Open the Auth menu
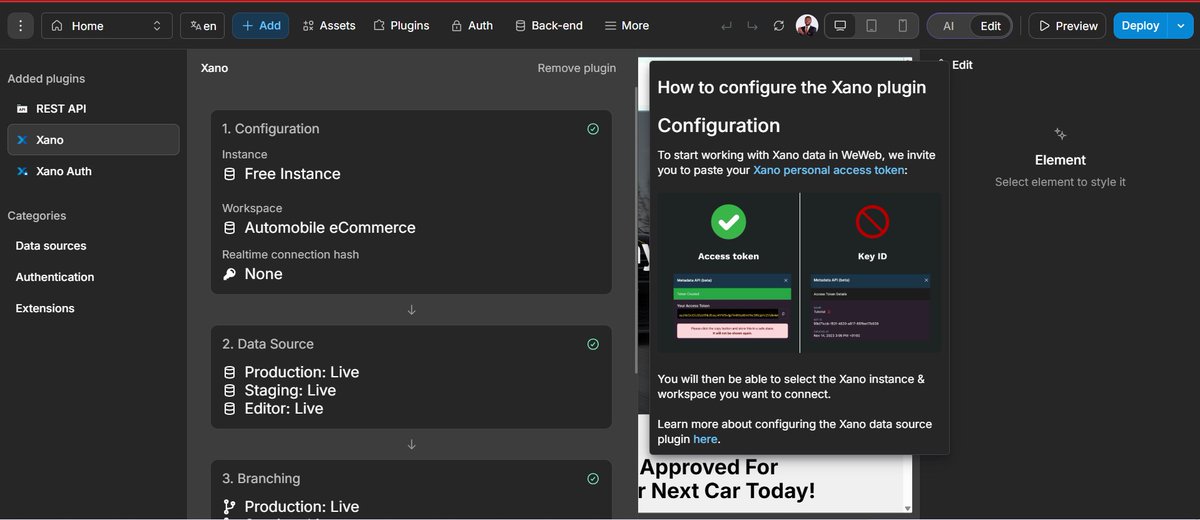Image resolution: width=1200 pixels, height=520 pixels. [x=472, y=26]
